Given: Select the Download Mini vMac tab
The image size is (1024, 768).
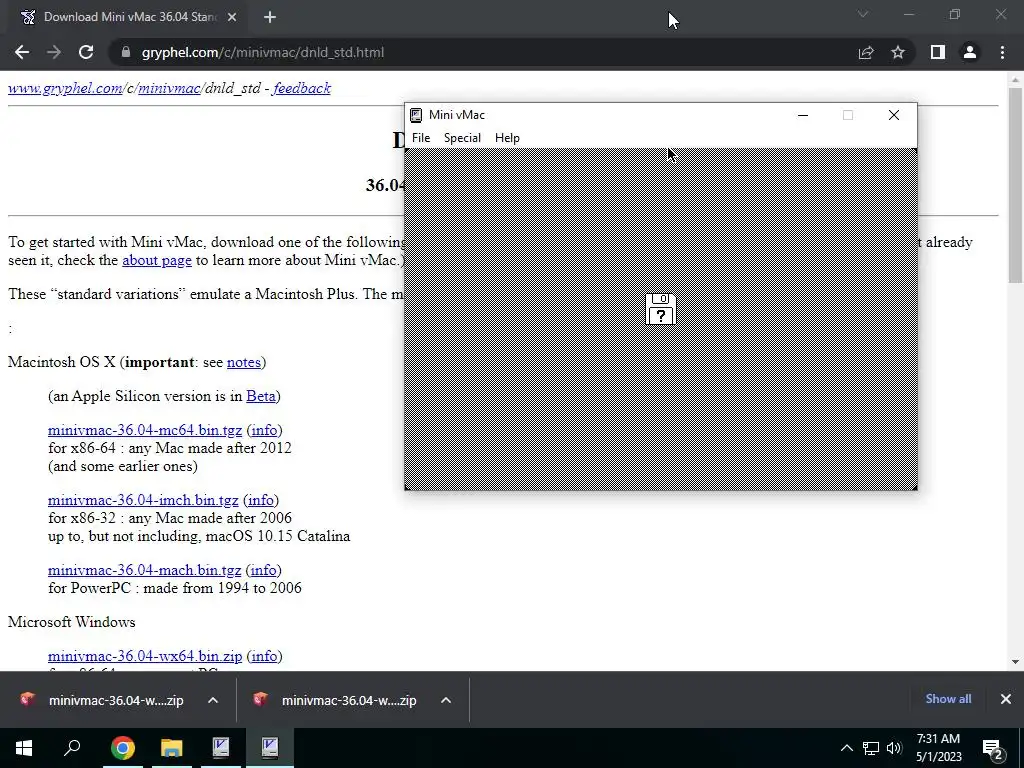Looking at the screenshot, I should [127, 17].
